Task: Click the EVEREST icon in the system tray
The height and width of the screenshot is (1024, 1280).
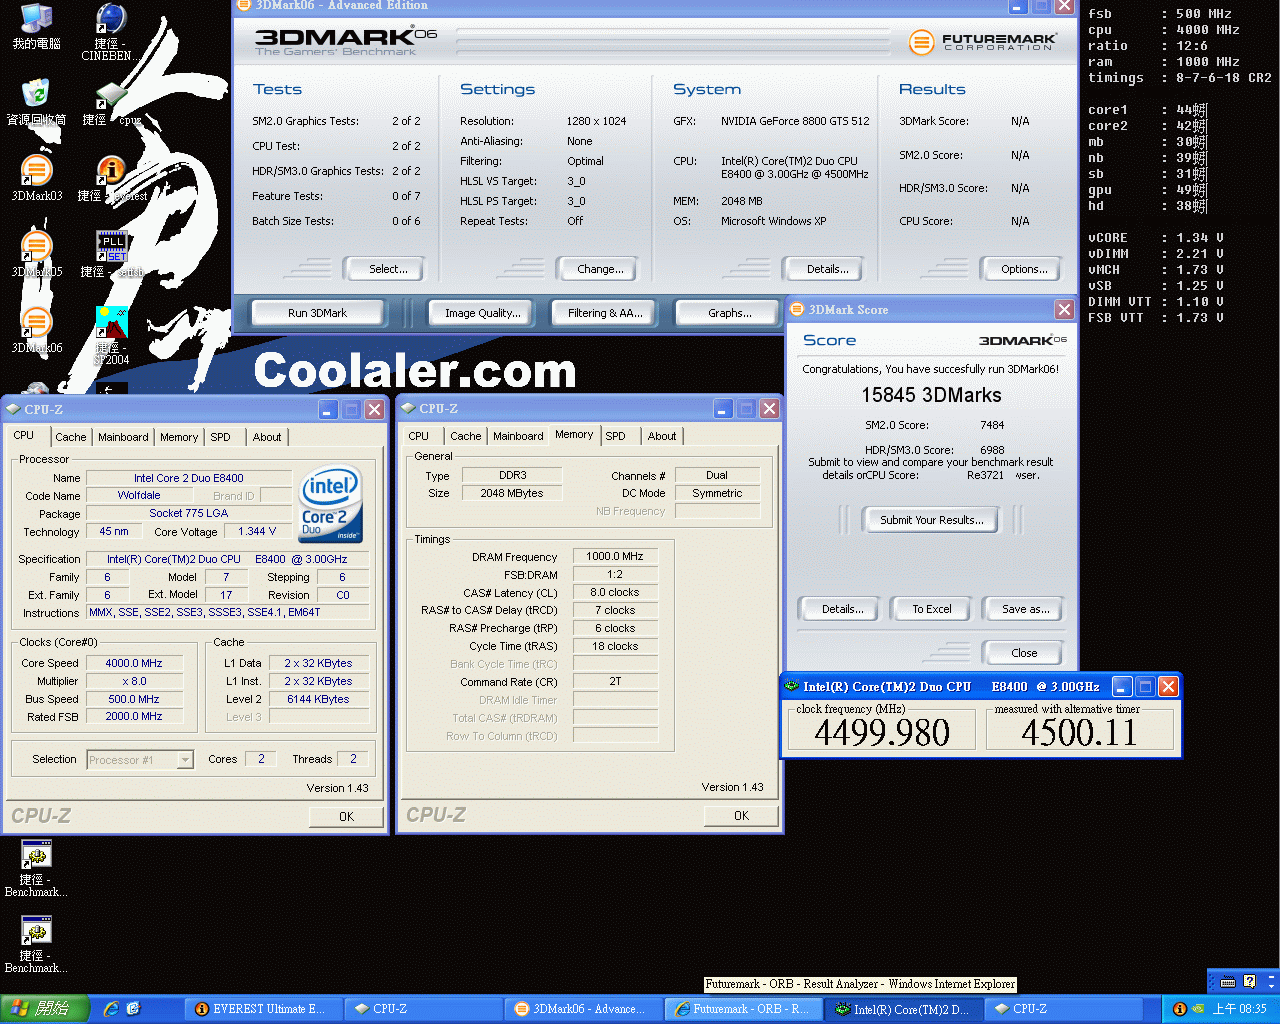Action: click(x=1179, y=1009)
